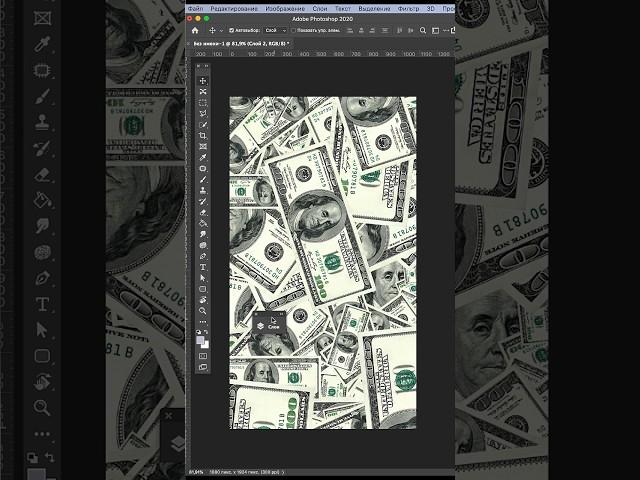The height and width of the screenshot is (480, 640).
Task: Select the Type tool in the tools panel
Action: point(203,267)
